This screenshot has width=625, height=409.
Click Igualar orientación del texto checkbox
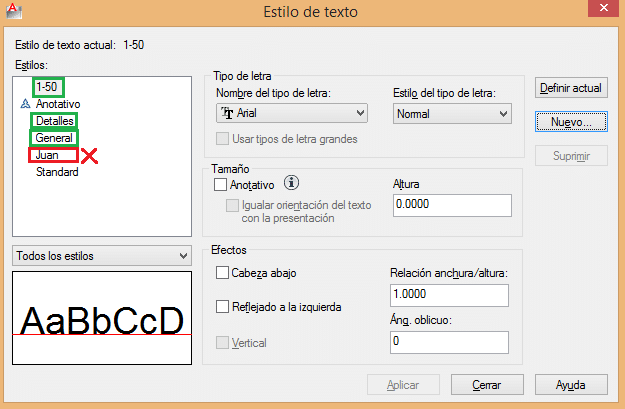[x=232, y=205]
